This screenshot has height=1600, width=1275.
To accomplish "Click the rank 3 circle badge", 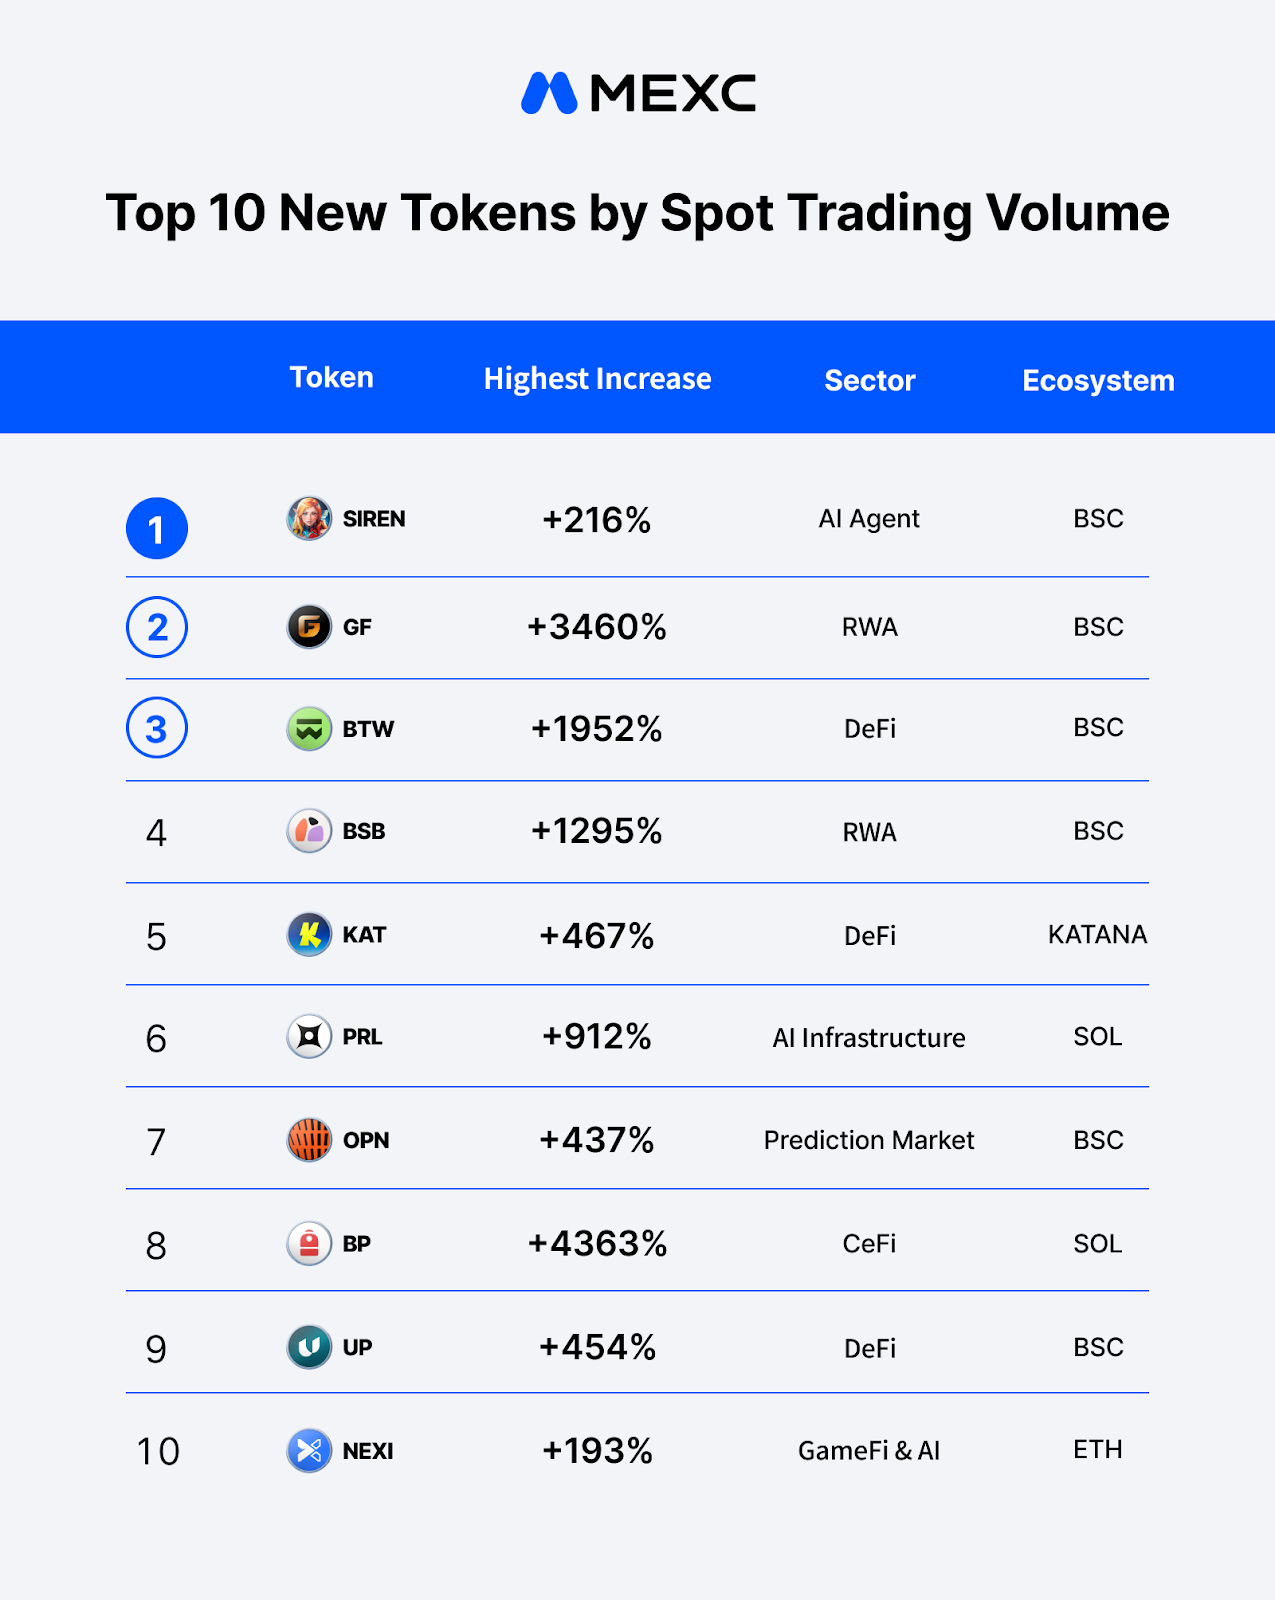I will point(157,728).
